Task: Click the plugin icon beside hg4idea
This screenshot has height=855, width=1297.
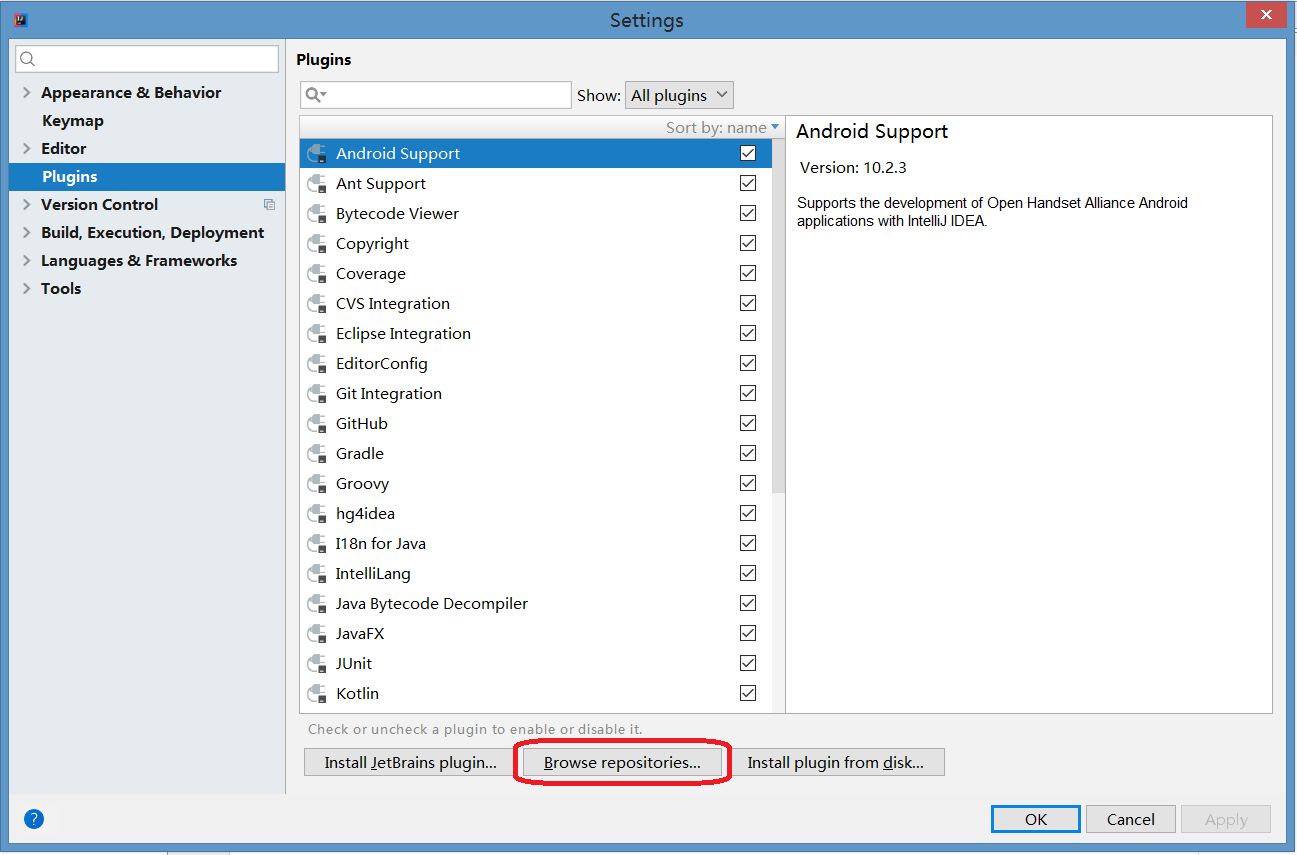Action: click(x=318, y=513)
